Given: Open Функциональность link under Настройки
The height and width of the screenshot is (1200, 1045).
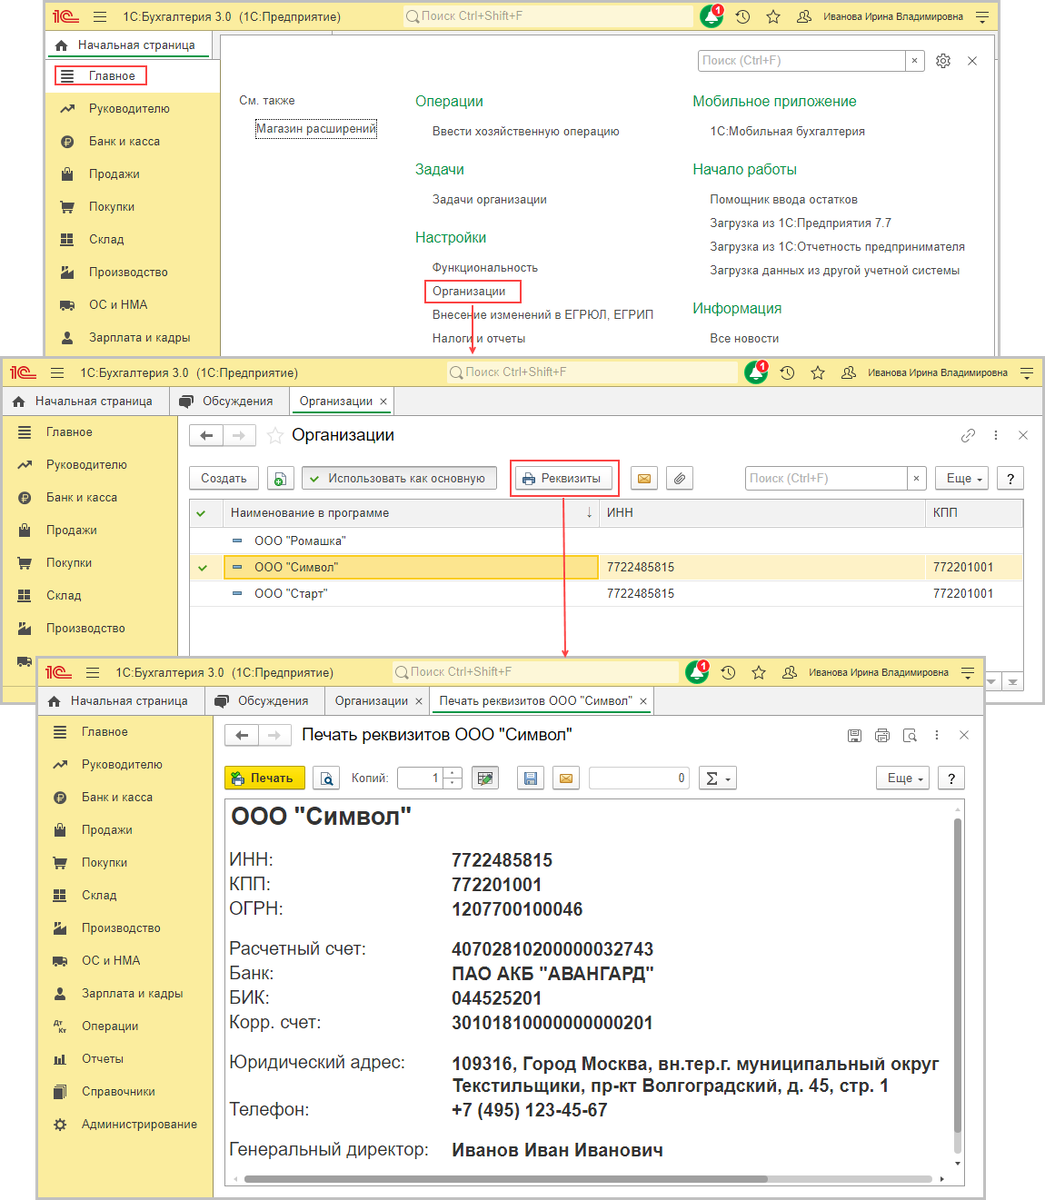Looking at the screenshot, I should point(485,268).
